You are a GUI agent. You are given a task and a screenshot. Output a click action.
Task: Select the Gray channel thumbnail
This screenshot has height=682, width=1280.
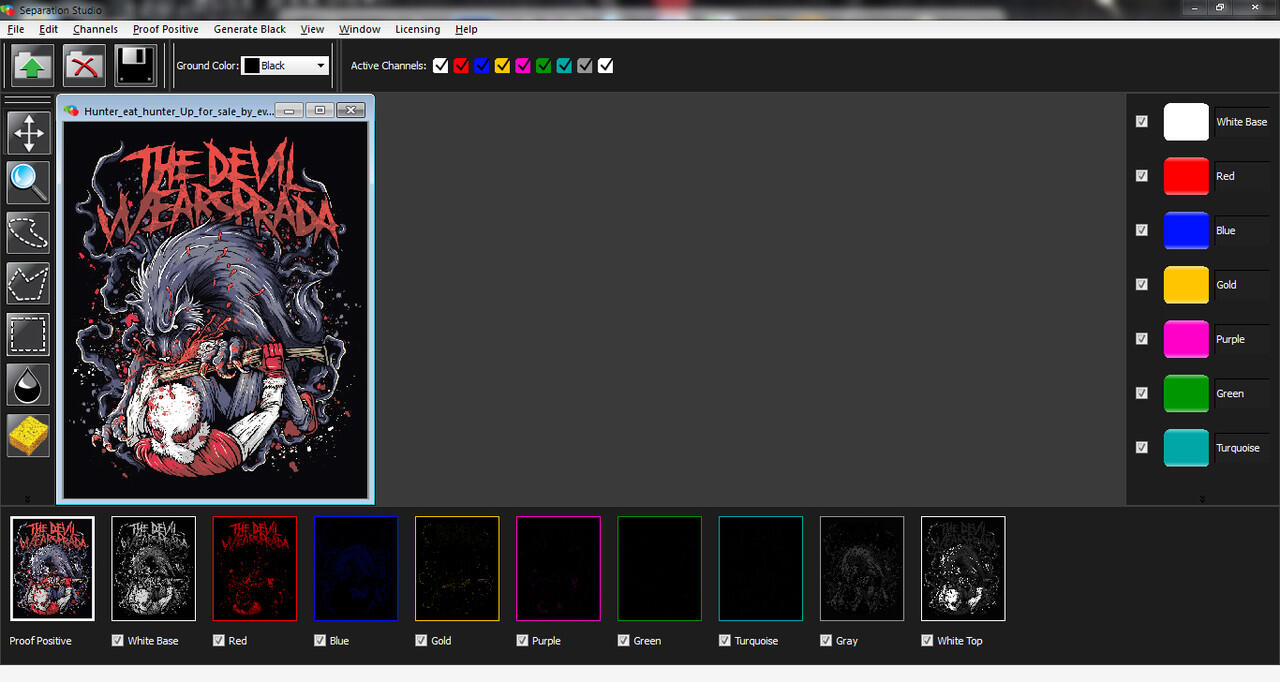coord(862,568)
